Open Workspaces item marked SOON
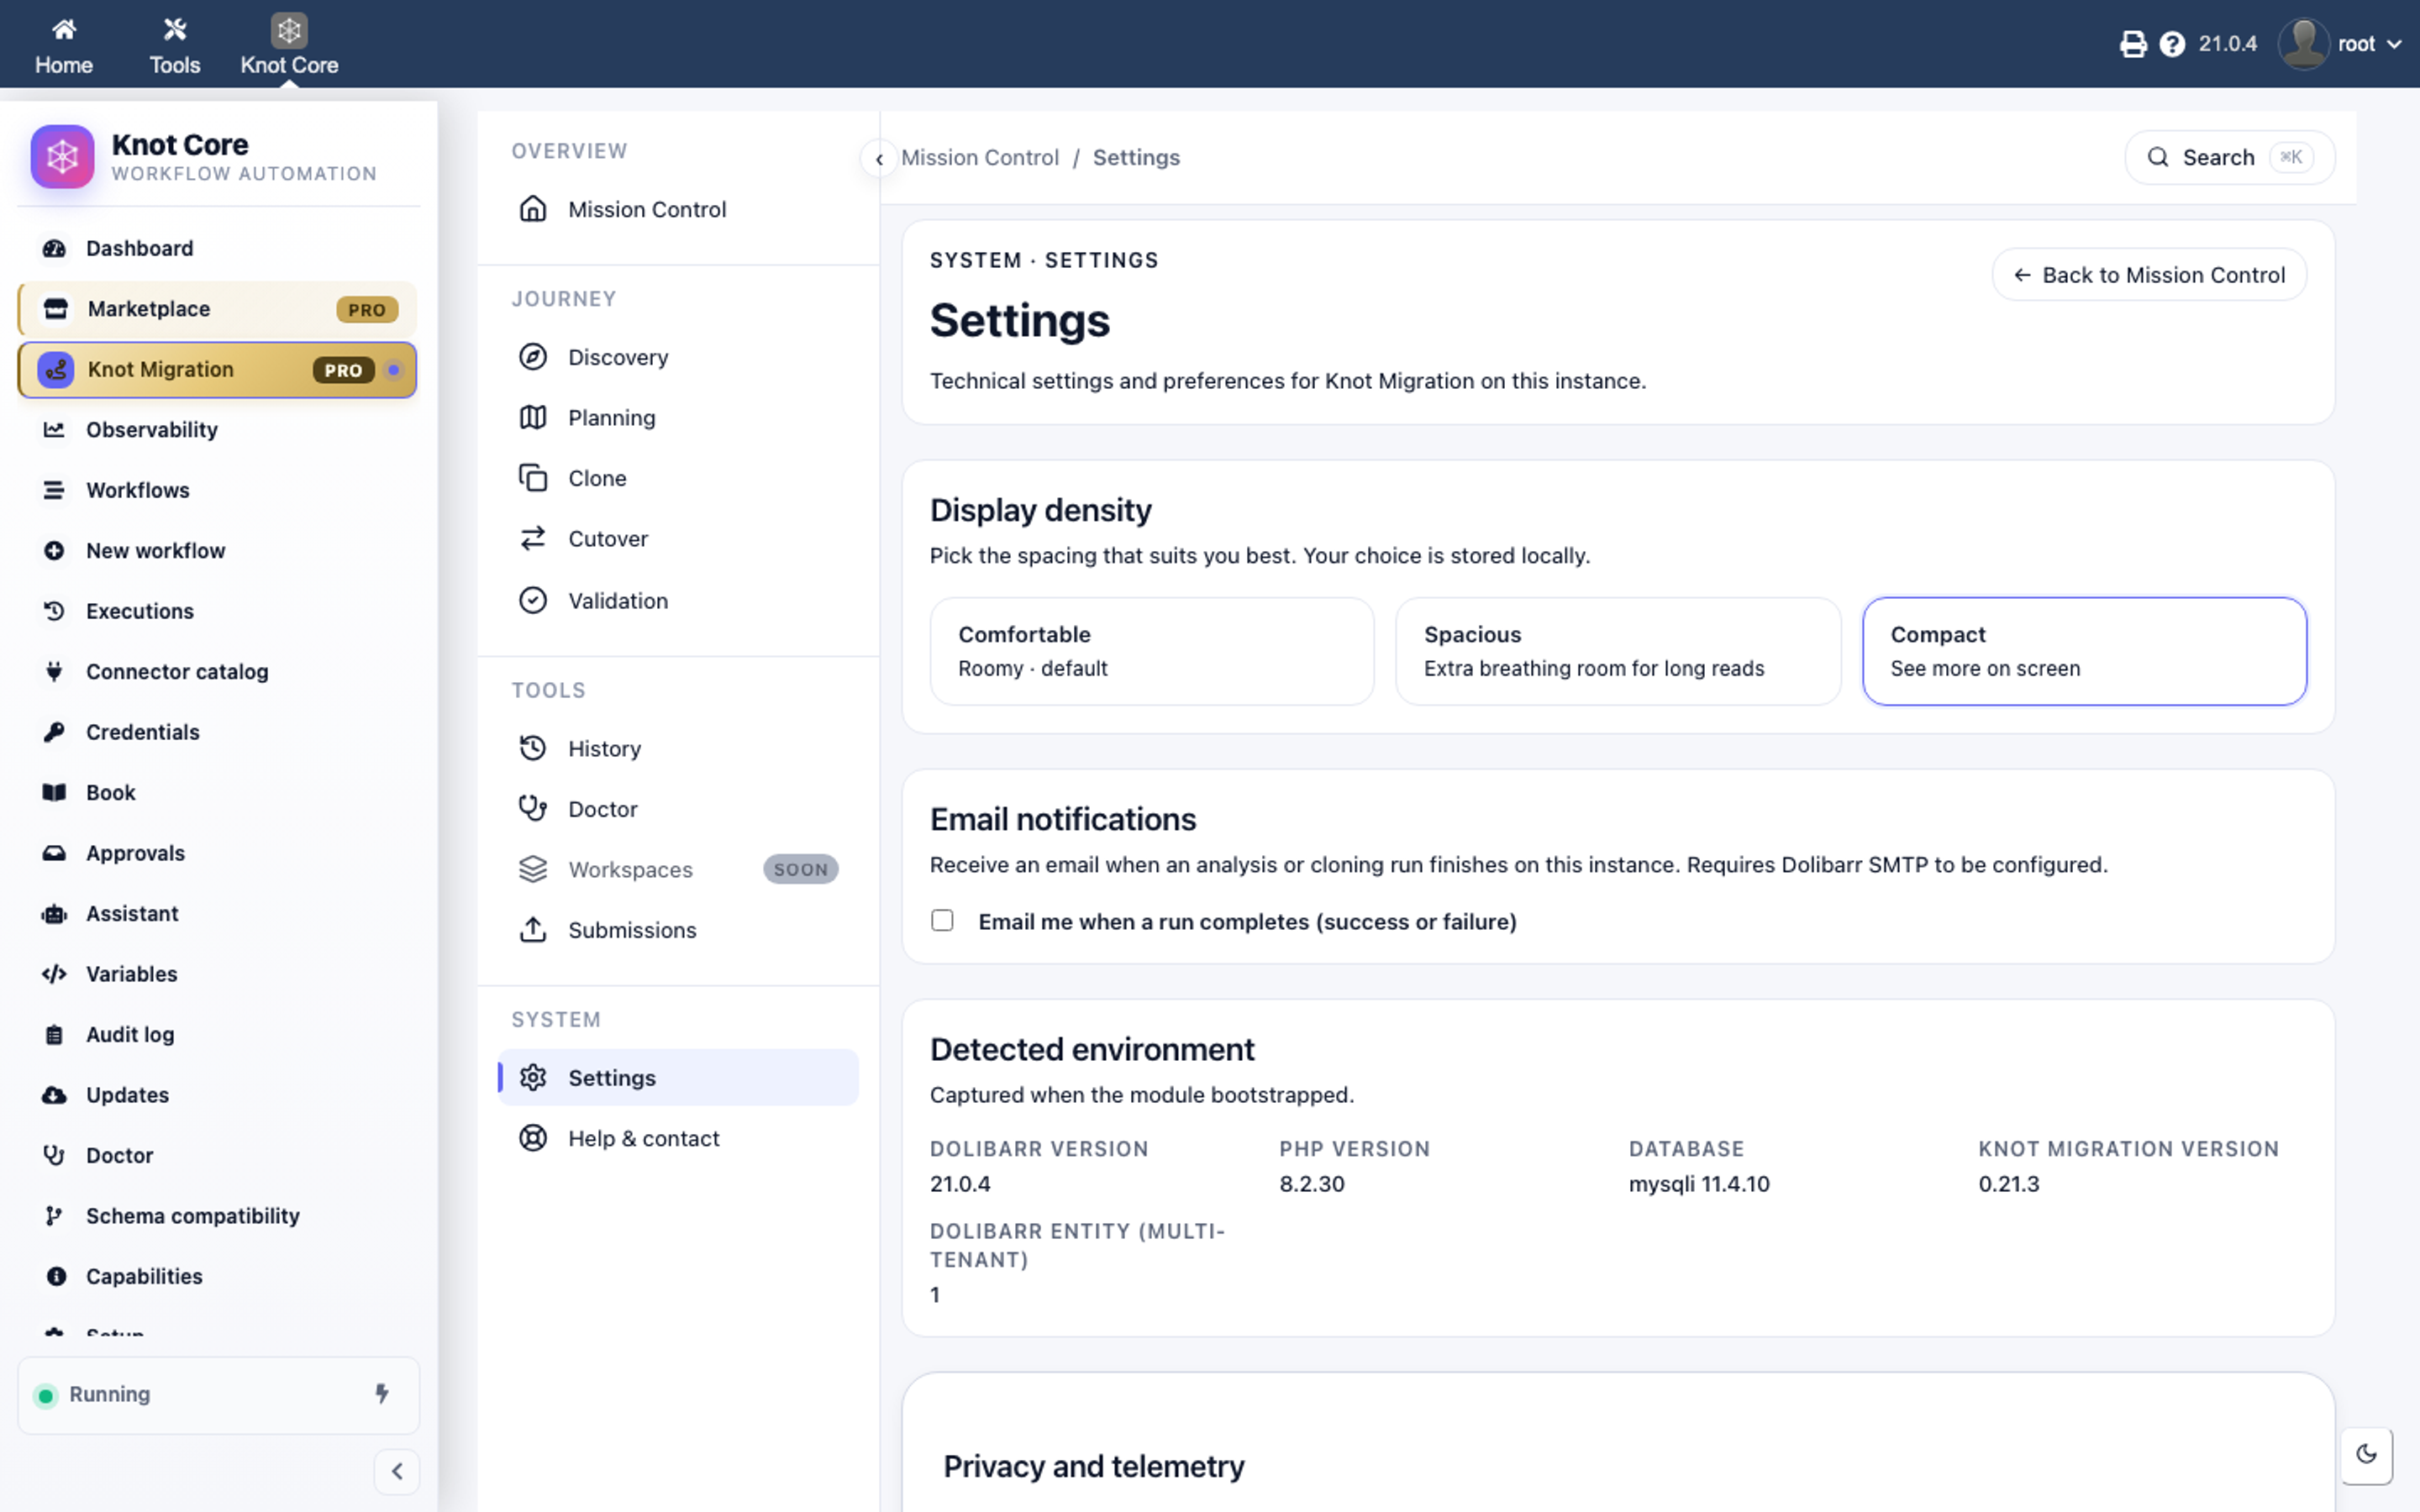This screenshot has width=2420, height=1512. click(678, 869)
